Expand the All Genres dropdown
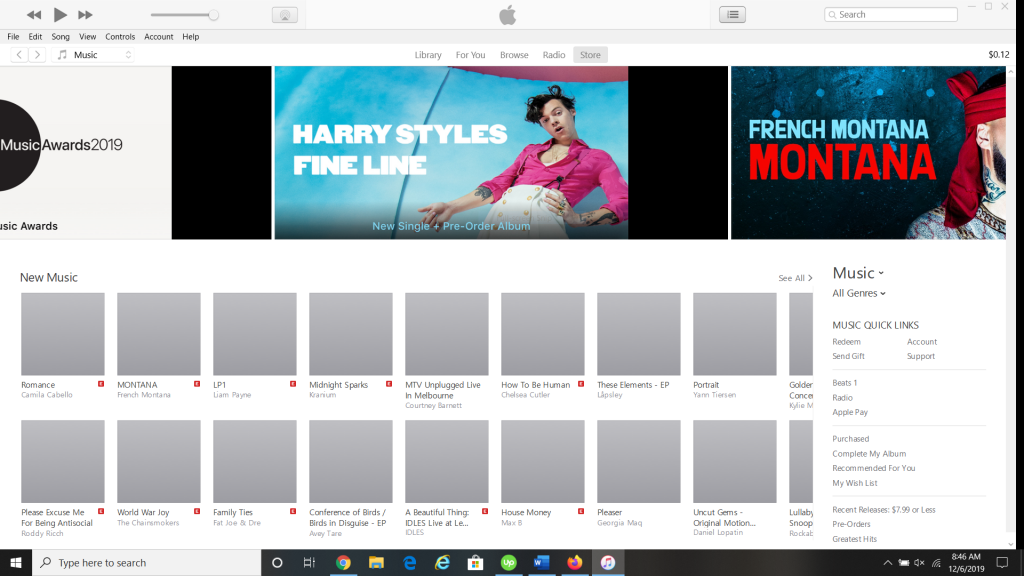 (x=859, y=293)
